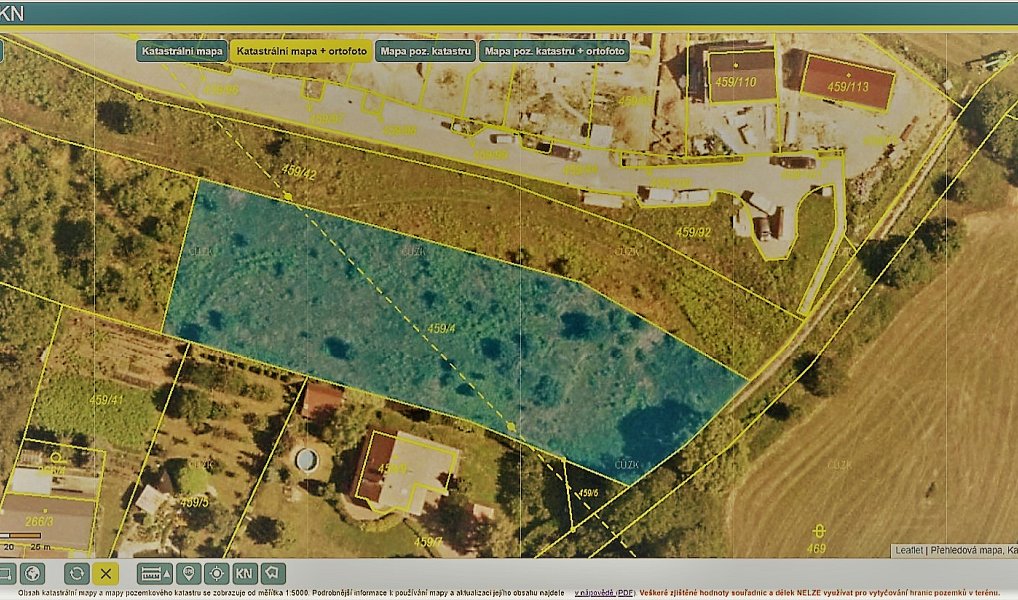Open the Přehledová mapa attribution link
The width and height of the screenshot is (1018, 600).
(967, 550)
